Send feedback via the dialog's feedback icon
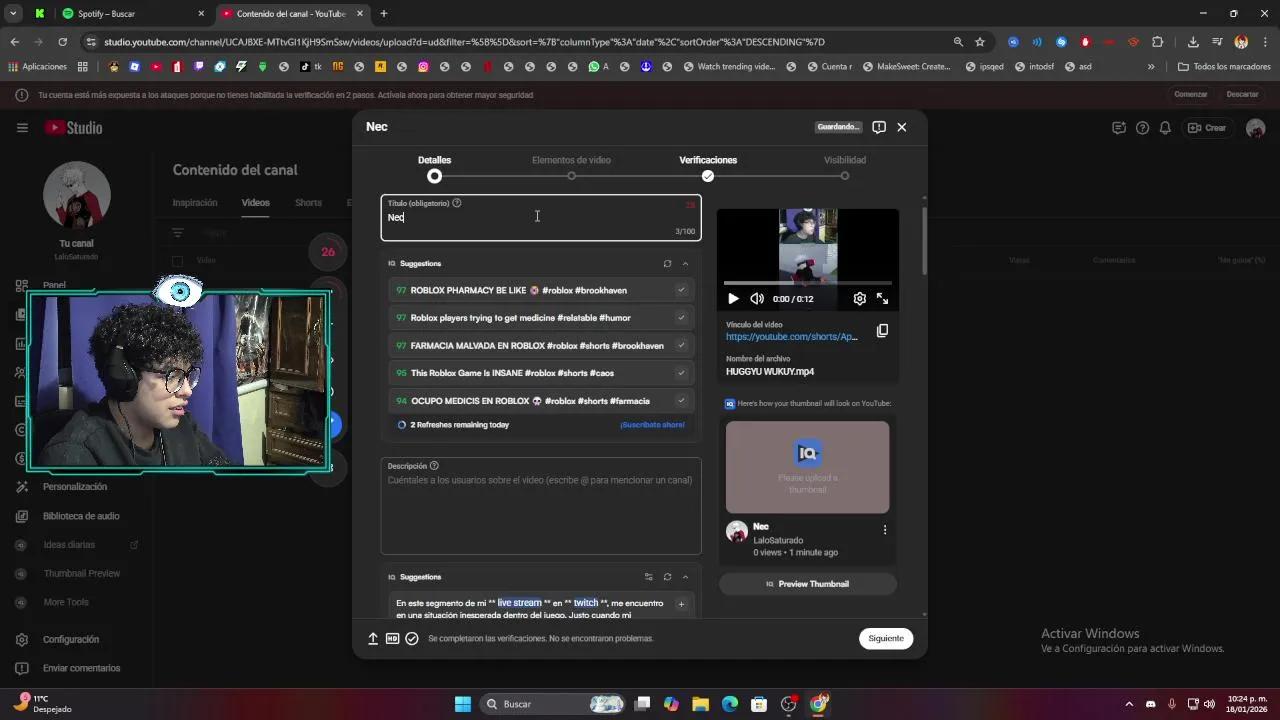Viewport: 1280px width, 720px height. coord(879,127)
